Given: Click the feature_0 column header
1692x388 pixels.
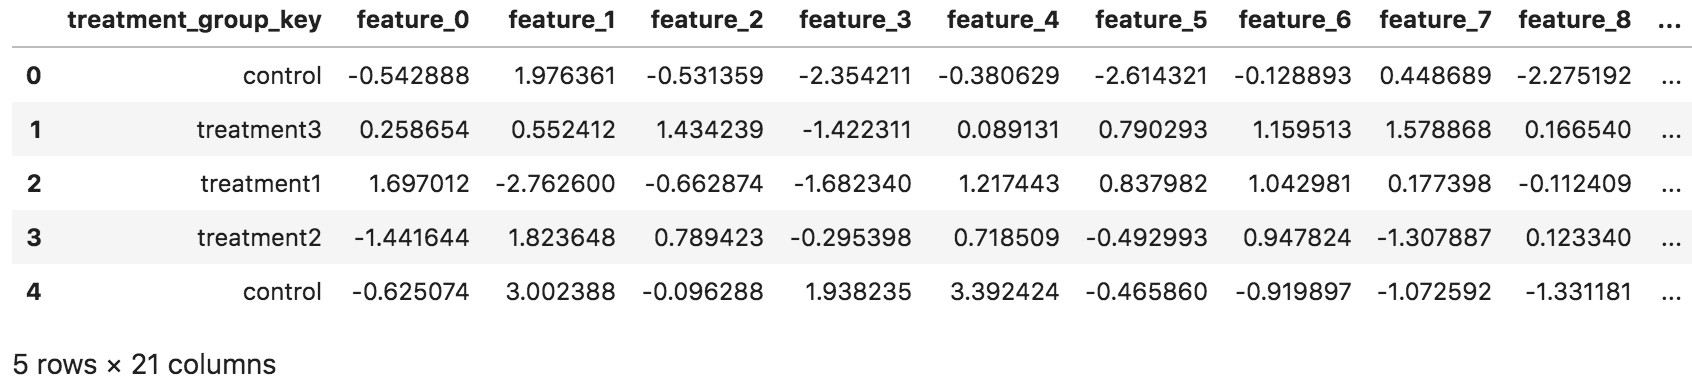Looking at the screenshot, I should click(412, 21).
